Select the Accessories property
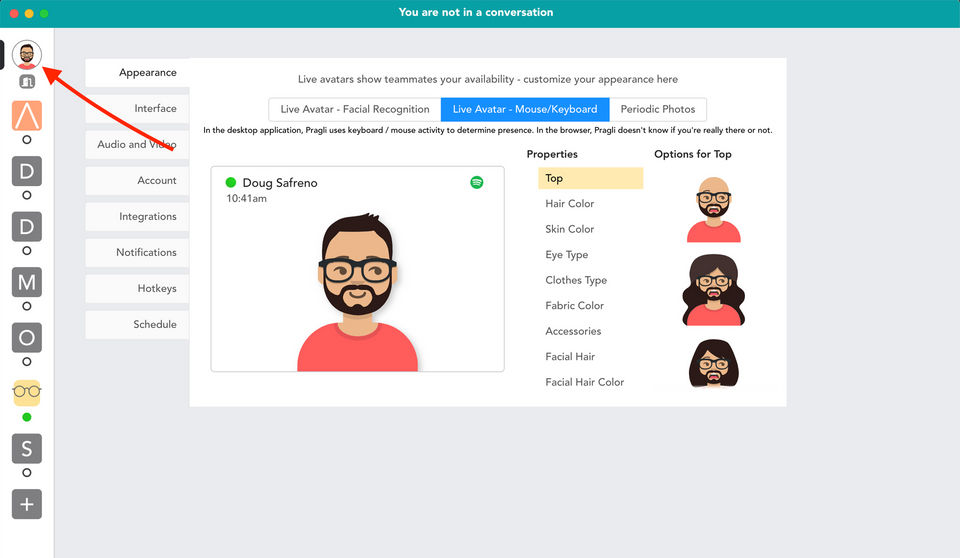Viewport: 960px width, 558px height. click(x=573, y=331)
